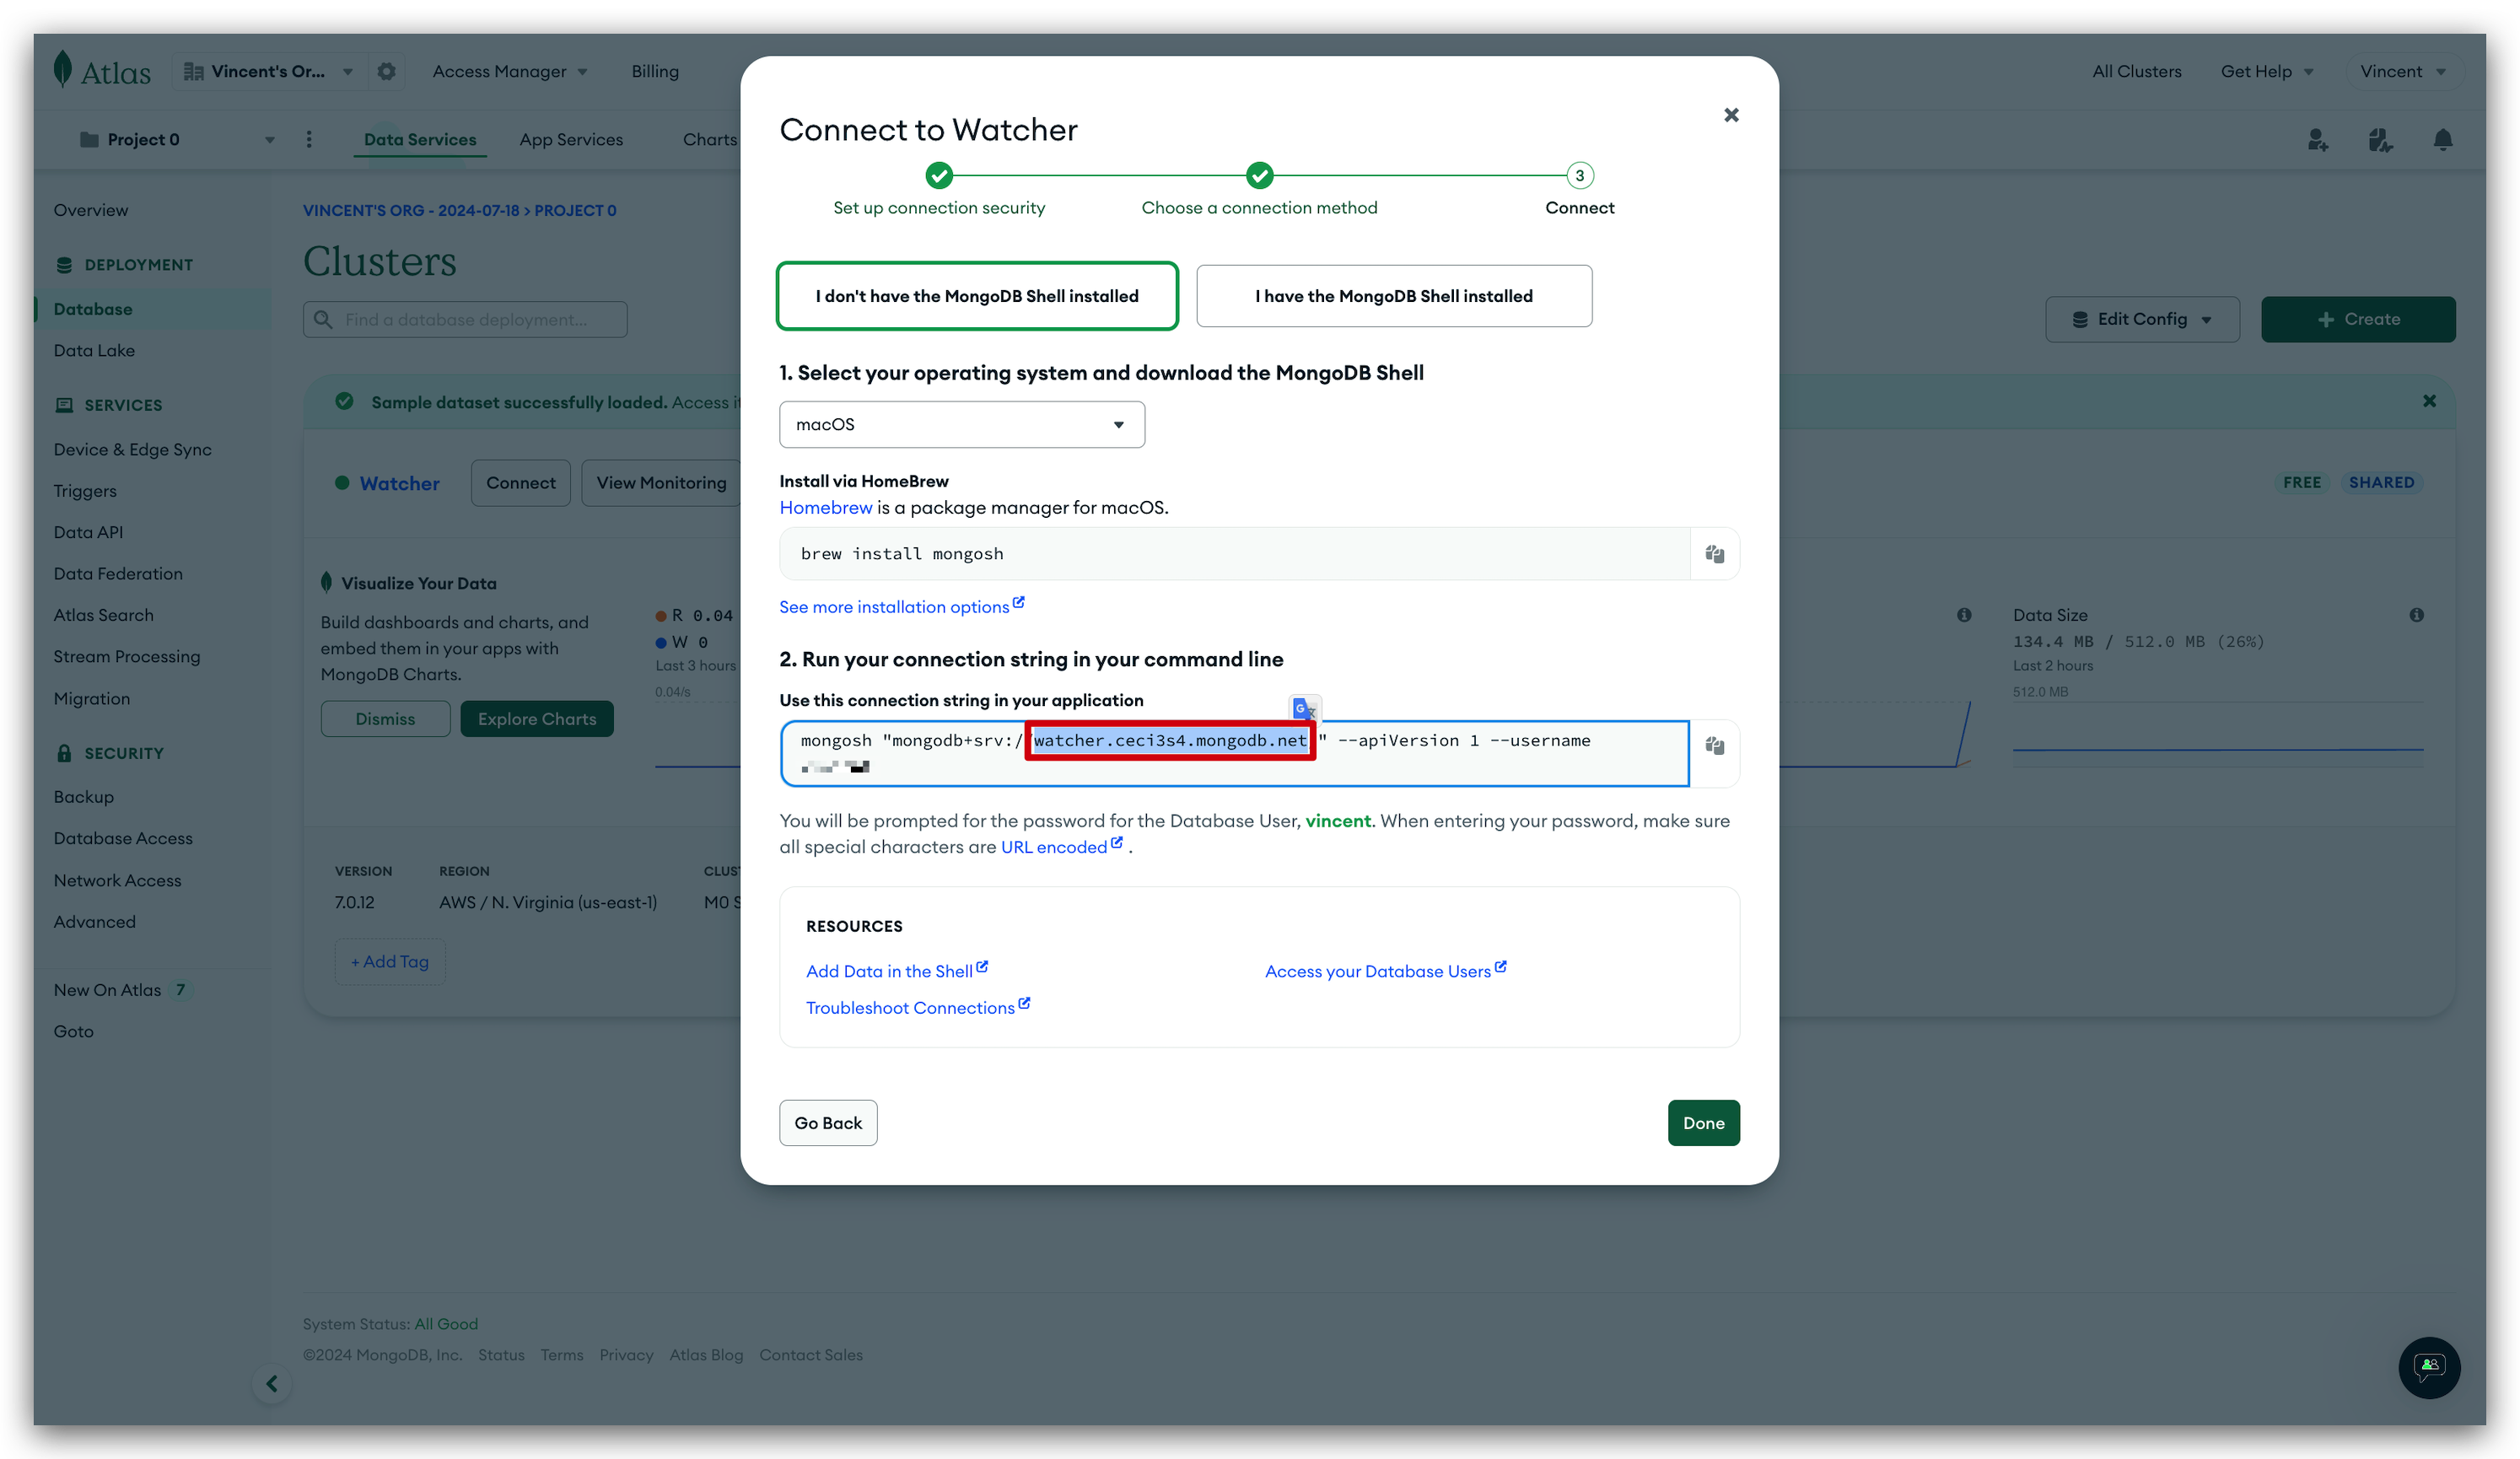Open See more installation options link
This screenshot has height=1459, width=2520.
(901, 607)
